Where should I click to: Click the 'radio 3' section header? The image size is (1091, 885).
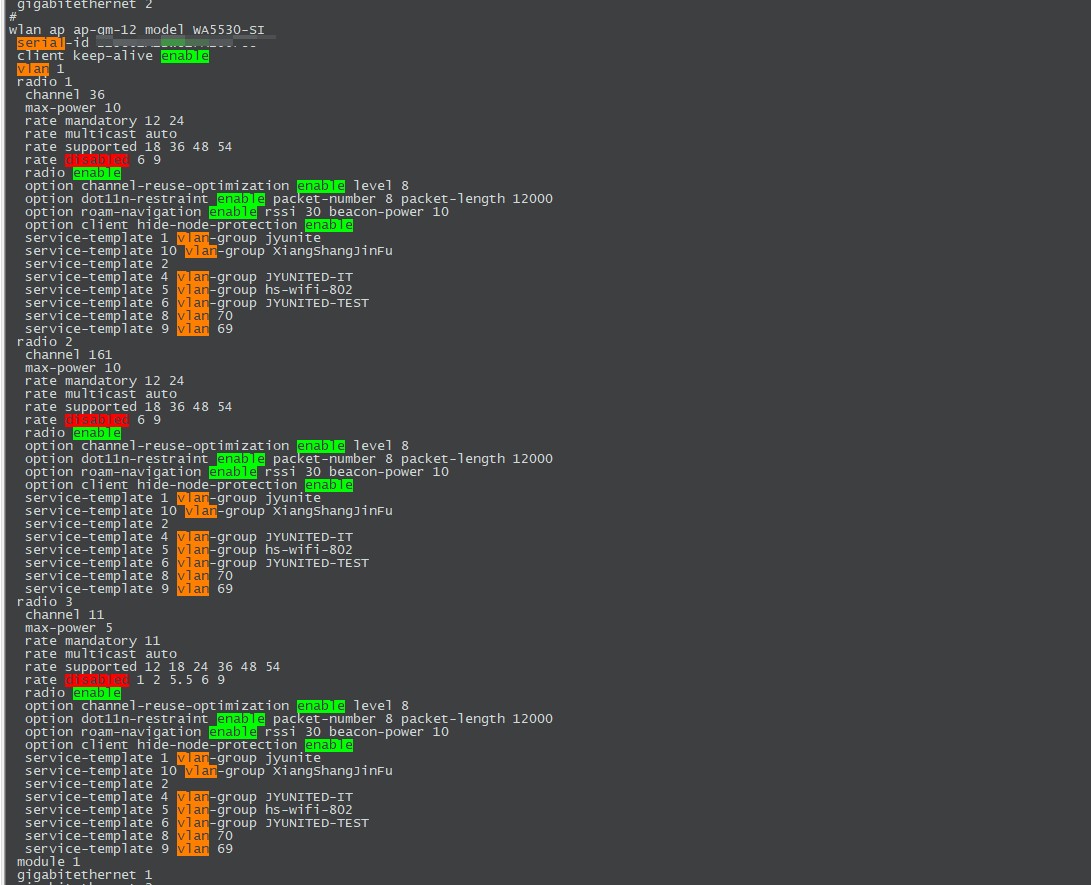[x=44, y=602]
